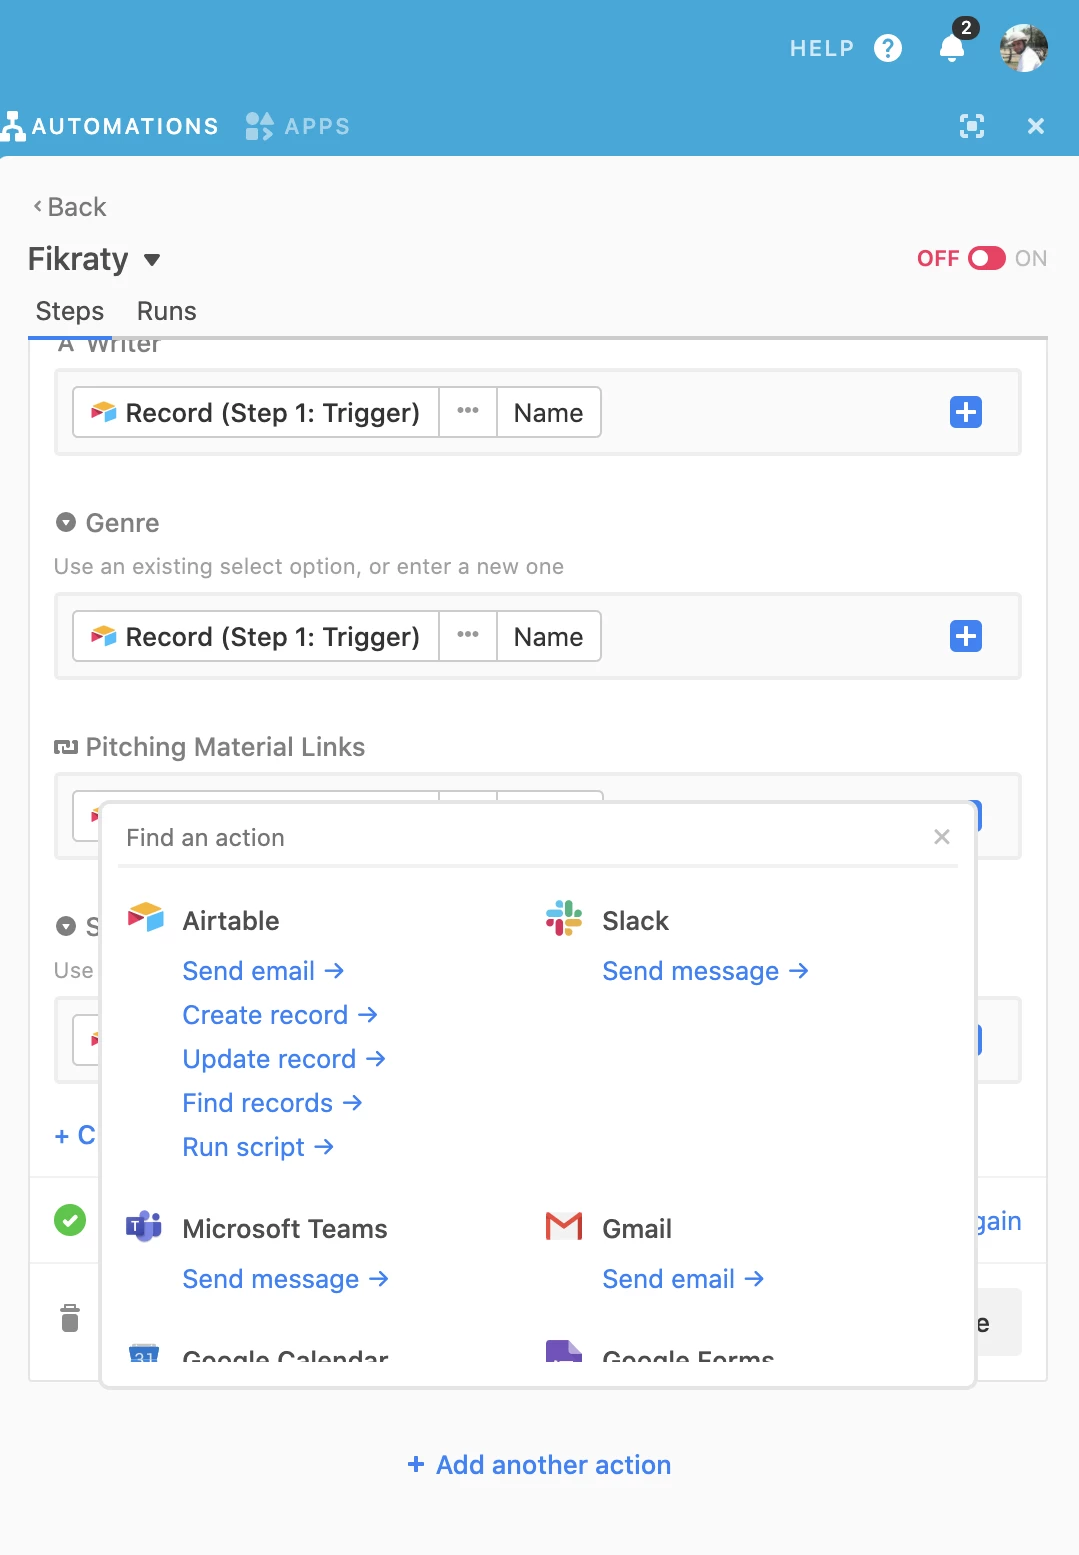Close the automations panel with X

[1036, 126]
